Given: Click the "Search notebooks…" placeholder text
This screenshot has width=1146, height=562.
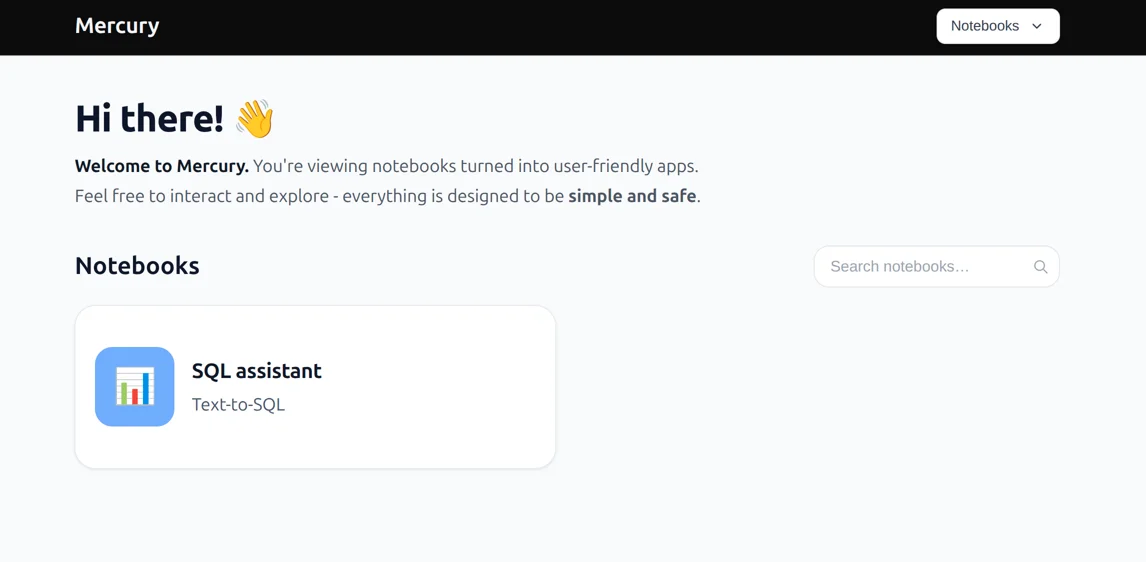Looking at the screenshot, I should tap(899, 267).
